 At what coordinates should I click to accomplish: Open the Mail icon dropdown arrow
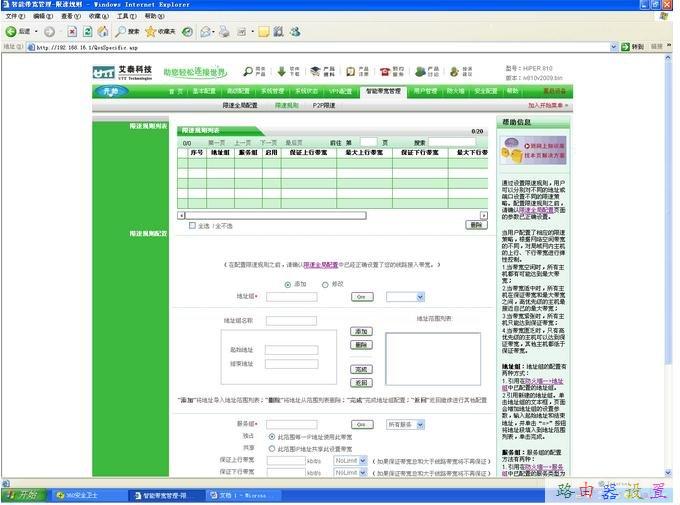[214, 32]
